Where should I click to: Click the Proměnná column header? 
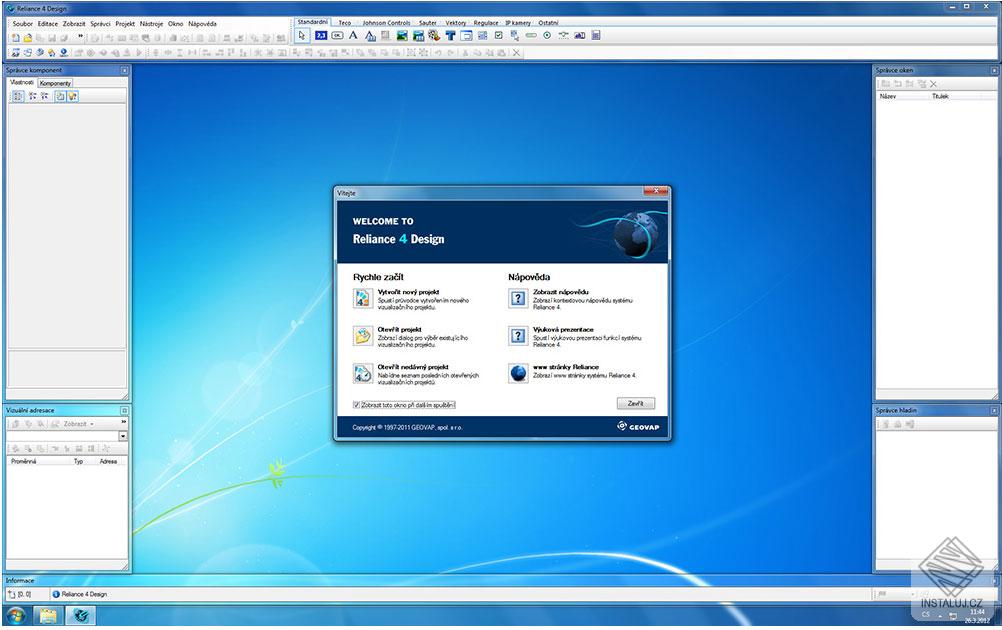(x=24, y=461)
